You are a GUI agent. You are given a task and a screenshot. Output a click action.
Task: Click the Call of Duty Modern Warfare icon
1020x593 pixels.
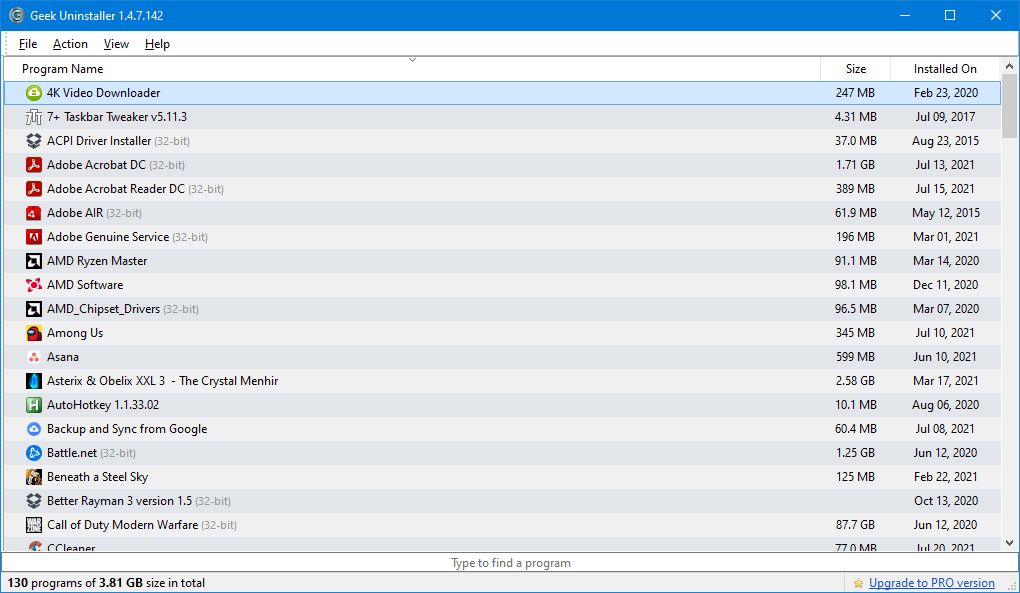pos(34,525)
